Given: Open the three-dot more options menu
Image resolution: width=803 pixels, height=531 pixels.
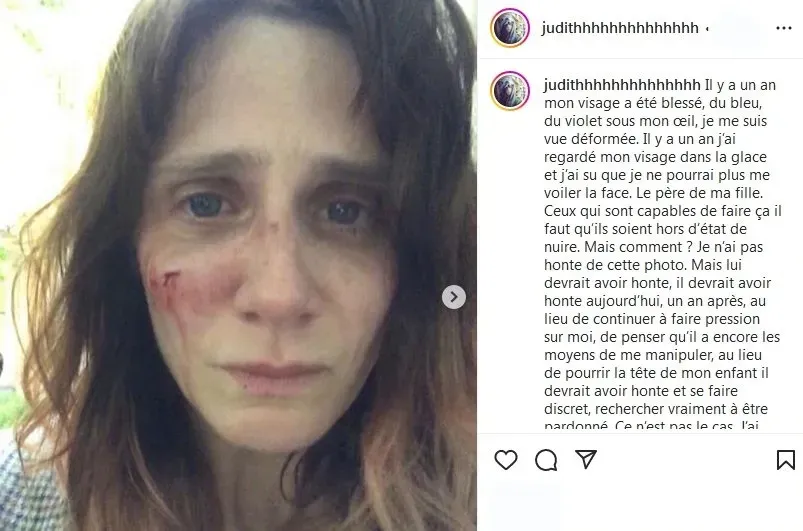Looking at the screenshot, I should [x=784, y=28].
